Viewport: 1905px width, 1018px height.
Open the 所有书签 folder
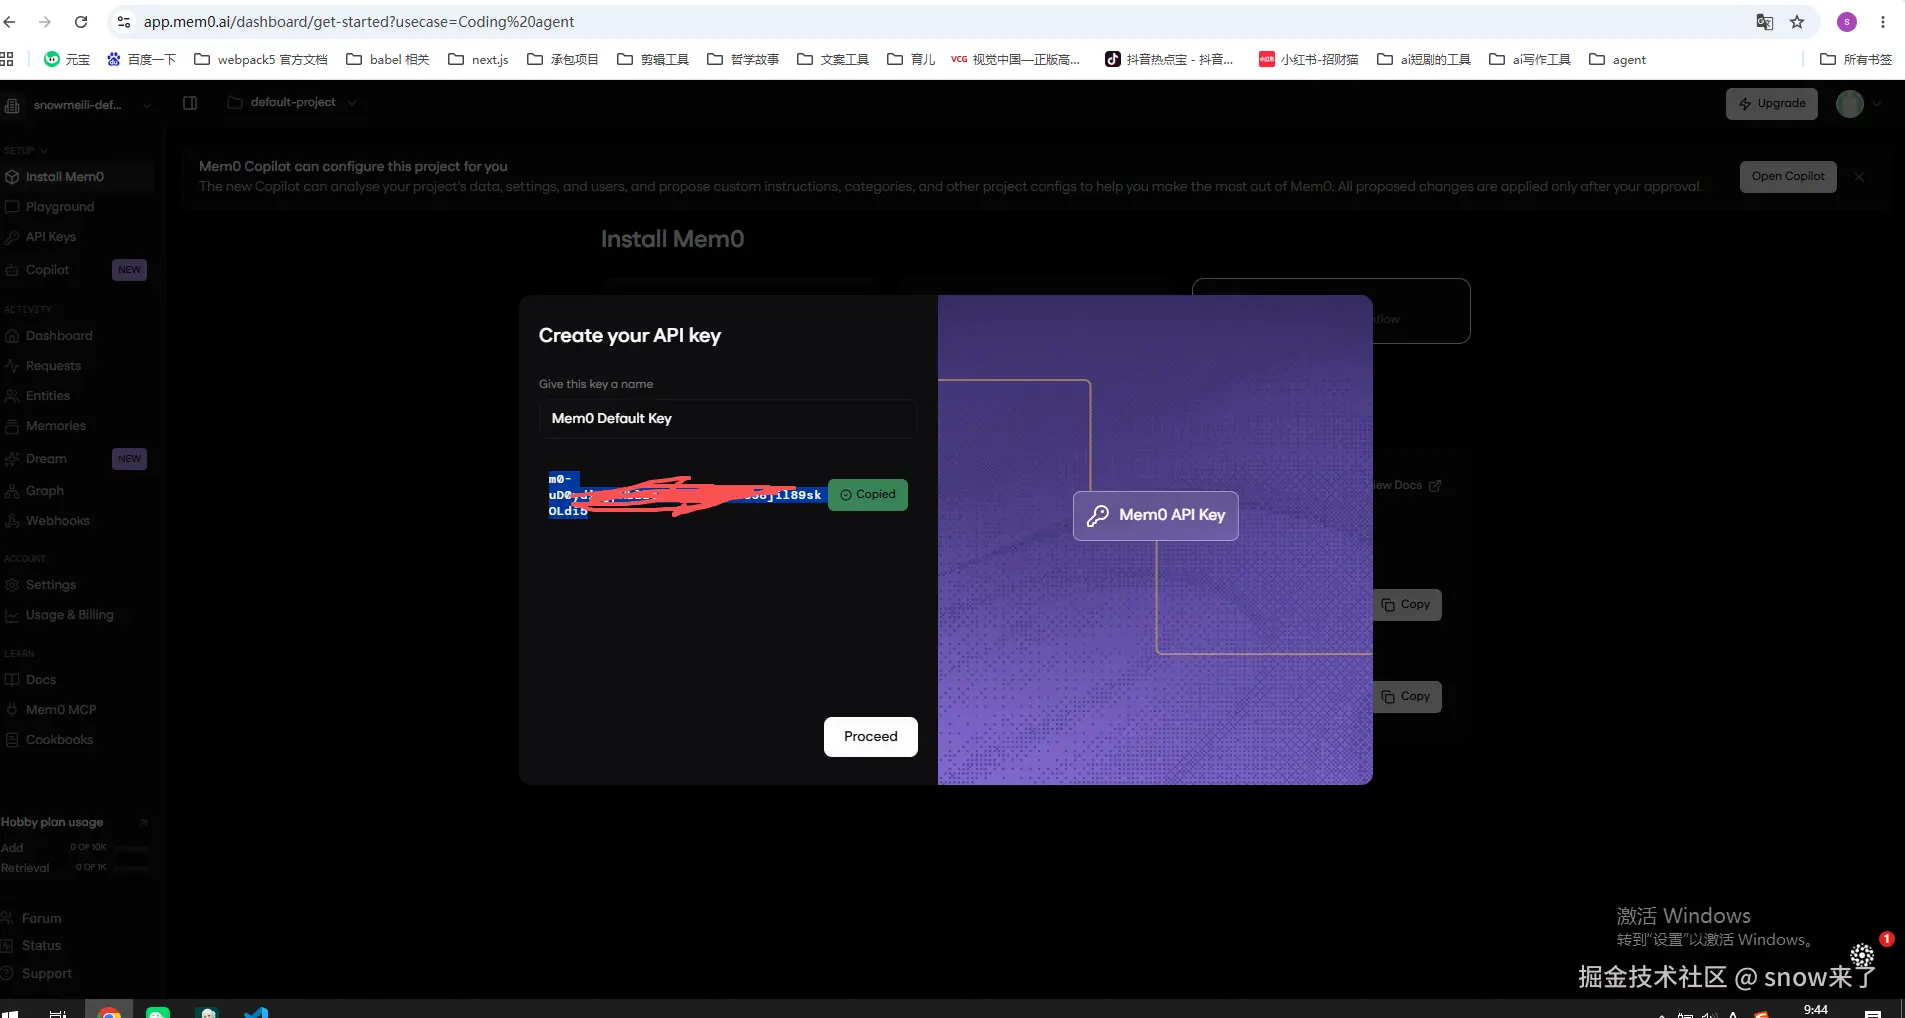(1856, 59)
